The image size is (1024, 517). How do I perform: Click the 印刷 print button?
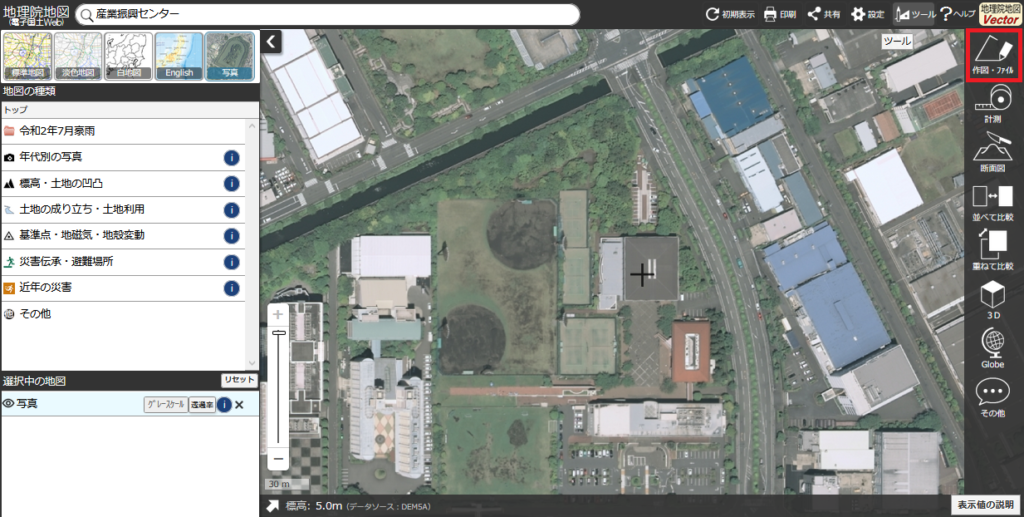(780, 14)
